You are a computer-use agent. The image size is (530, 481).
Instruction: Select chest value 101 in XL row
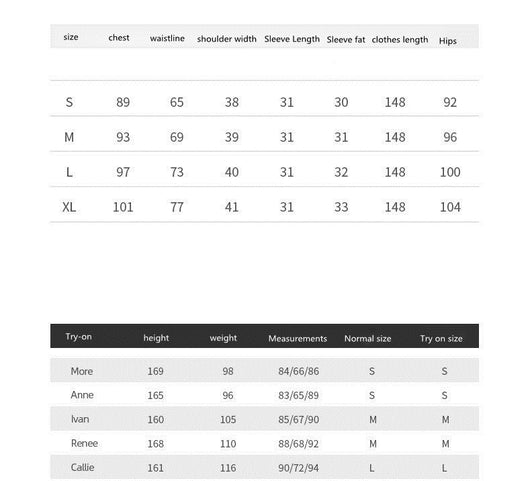123,207
